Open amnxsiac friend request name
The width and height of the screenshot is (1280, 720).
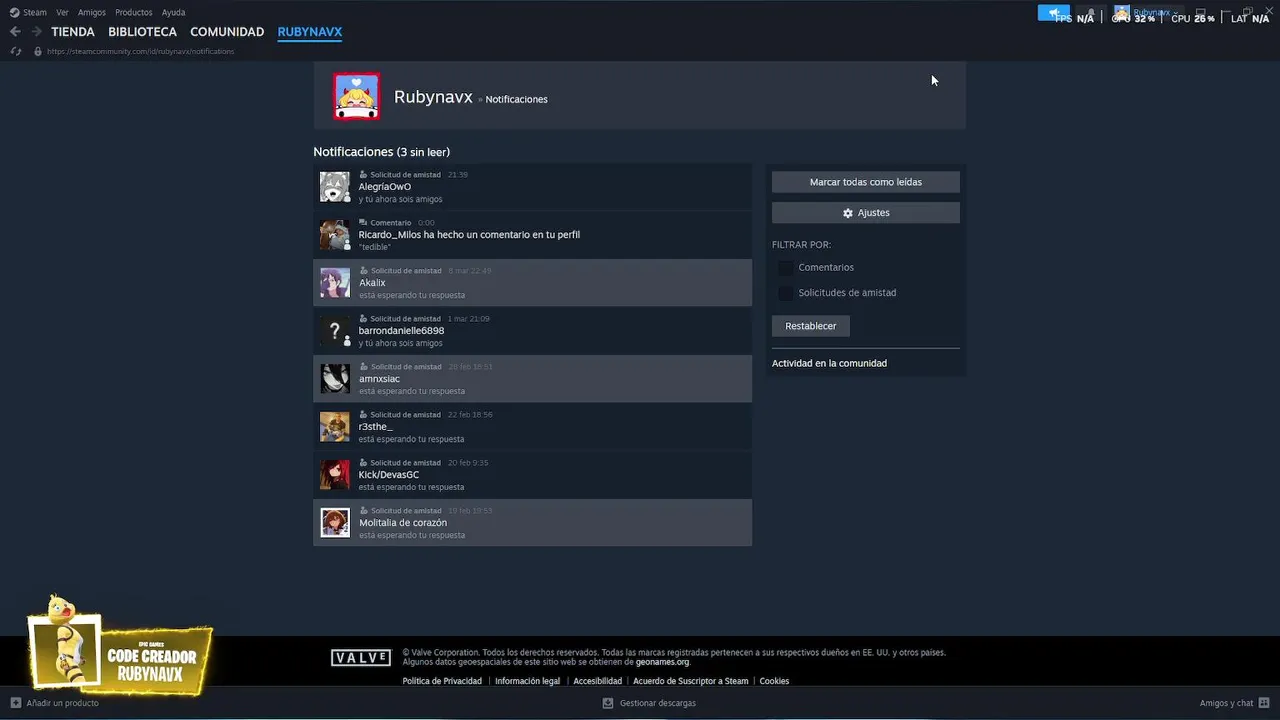[x=379, y=379]
